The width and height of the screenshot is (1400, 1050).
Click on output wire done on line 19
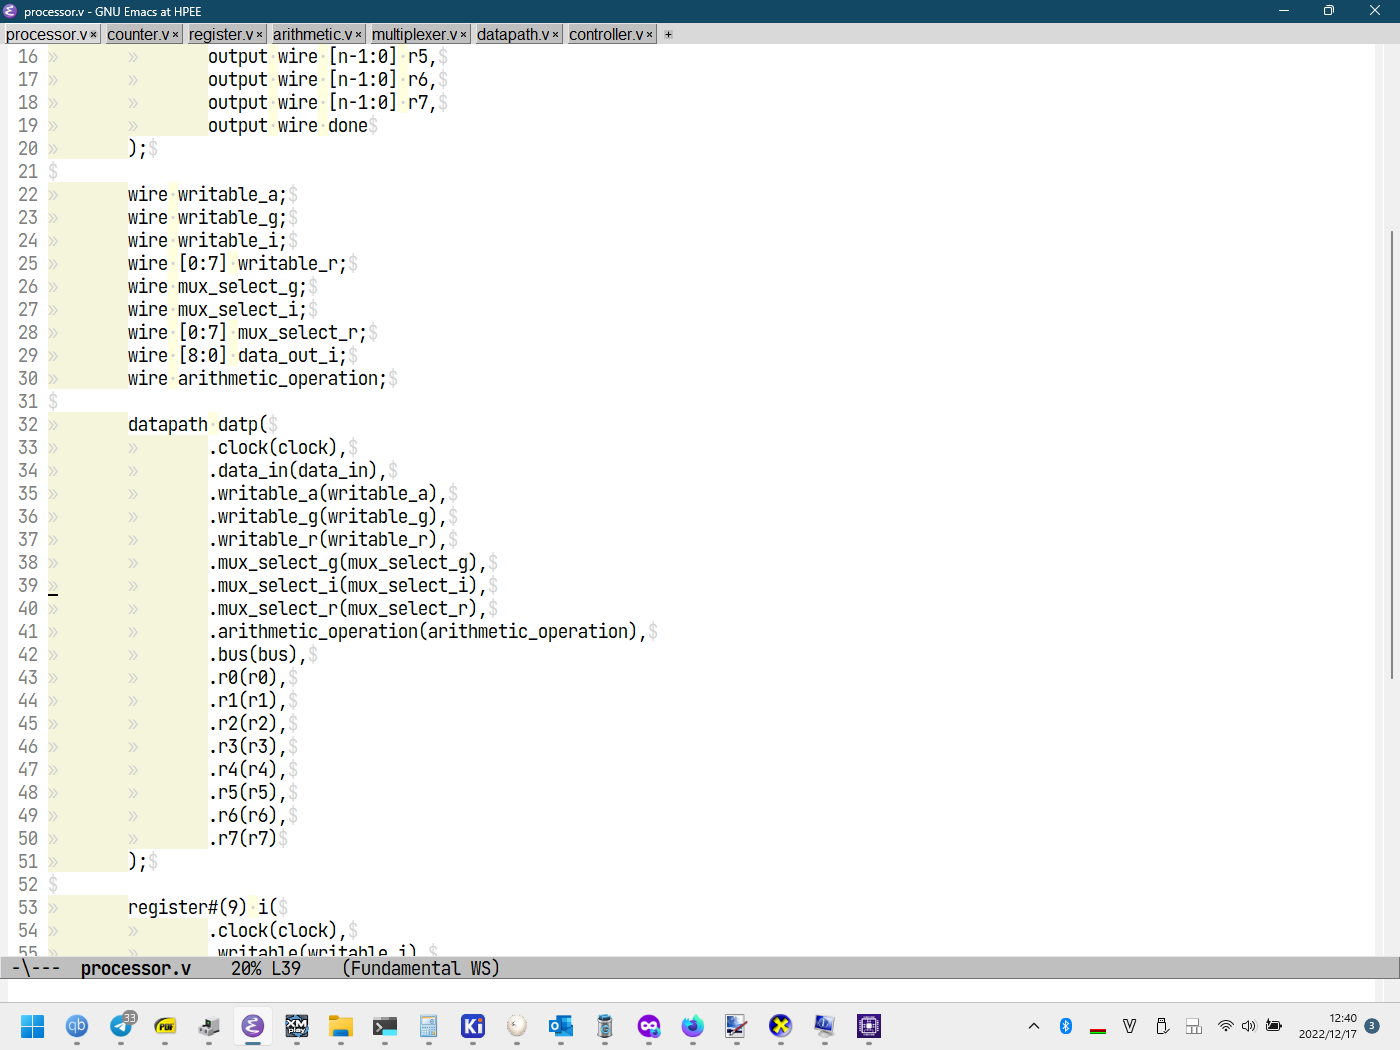pyautogui.click(x=288, y=126)
